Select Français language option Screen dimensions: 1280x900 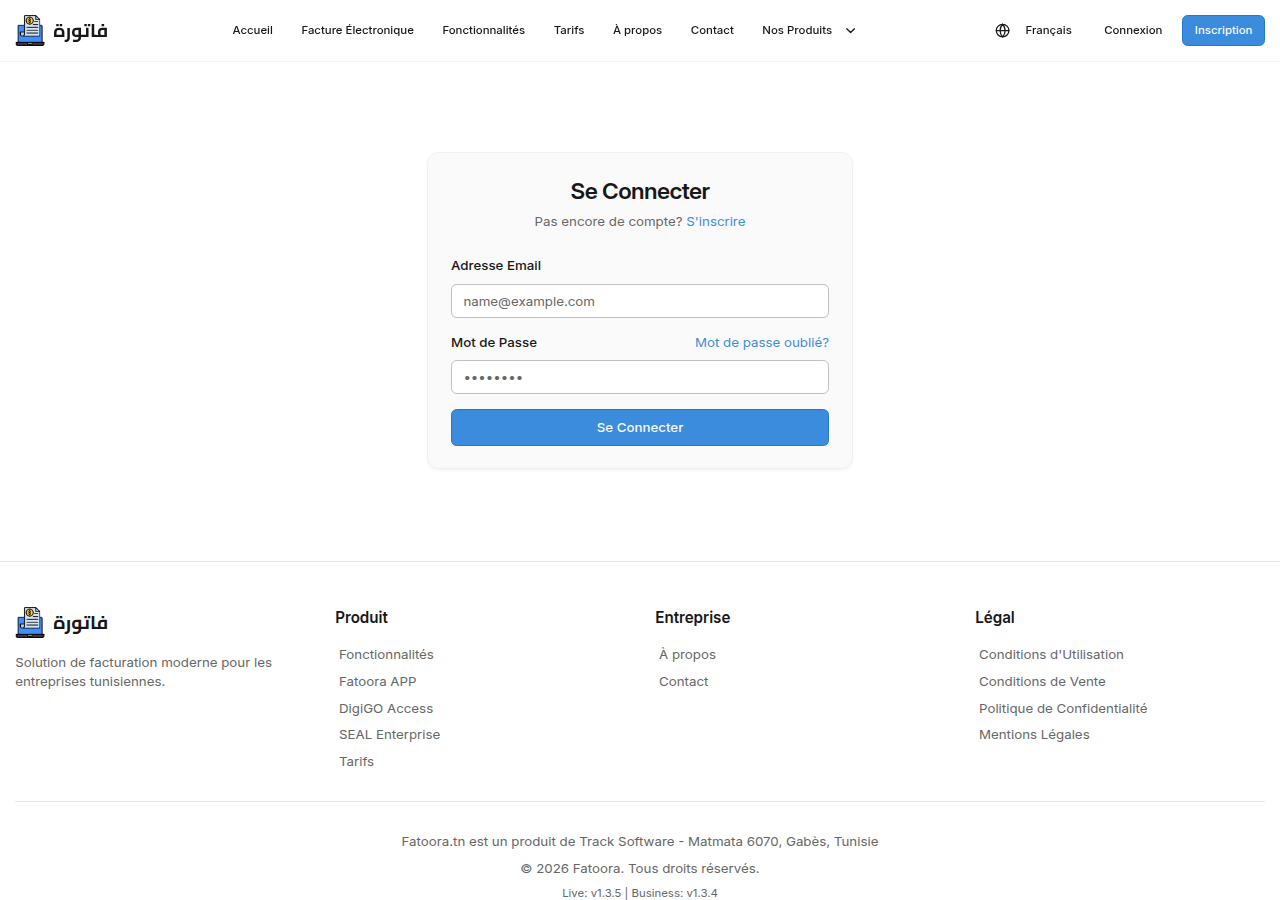tap(1048, 30)
